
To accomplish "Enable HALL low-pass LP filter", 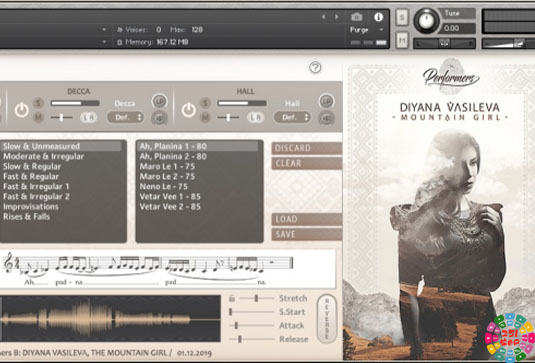I will [327, 101].
